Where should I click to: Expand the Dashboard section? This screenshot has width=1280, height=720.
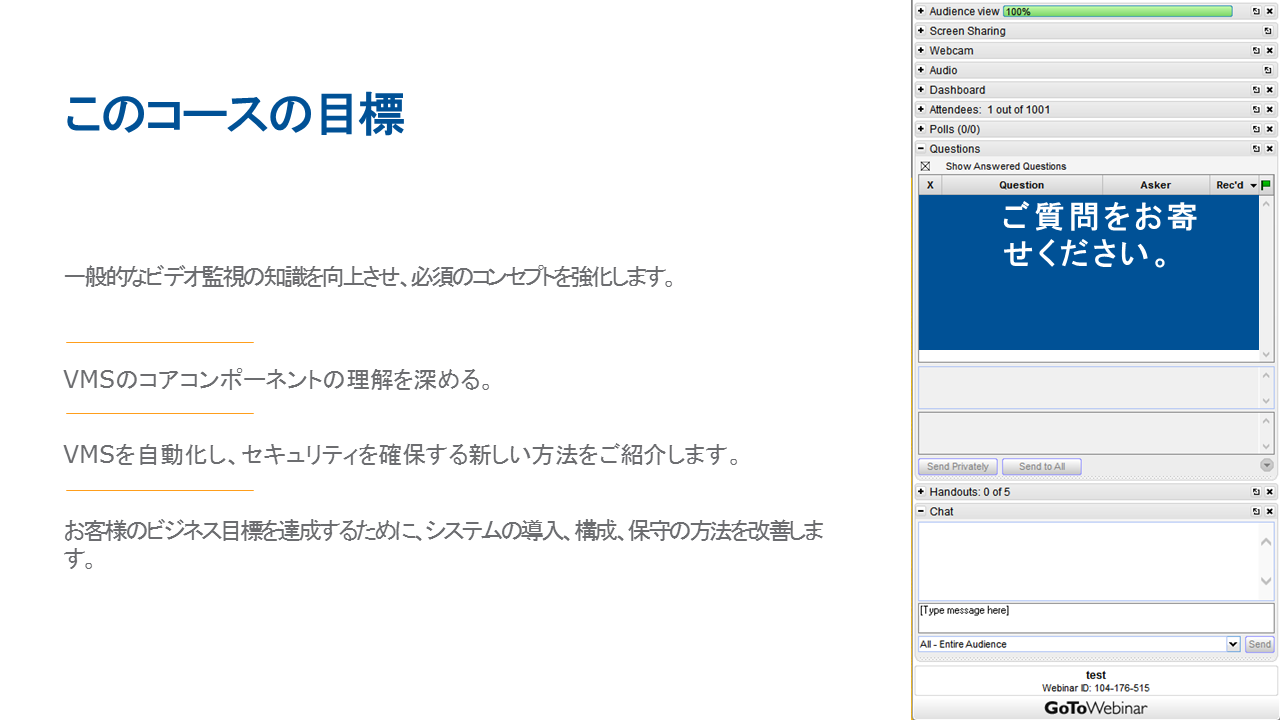[921, 89]
